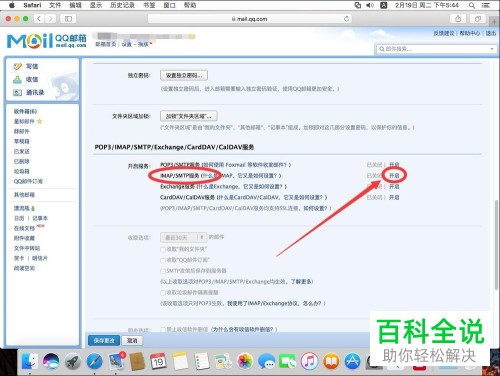Open the 文件 menu
Viewport: 500px width, 376px height.
click(x=55, y=5)
